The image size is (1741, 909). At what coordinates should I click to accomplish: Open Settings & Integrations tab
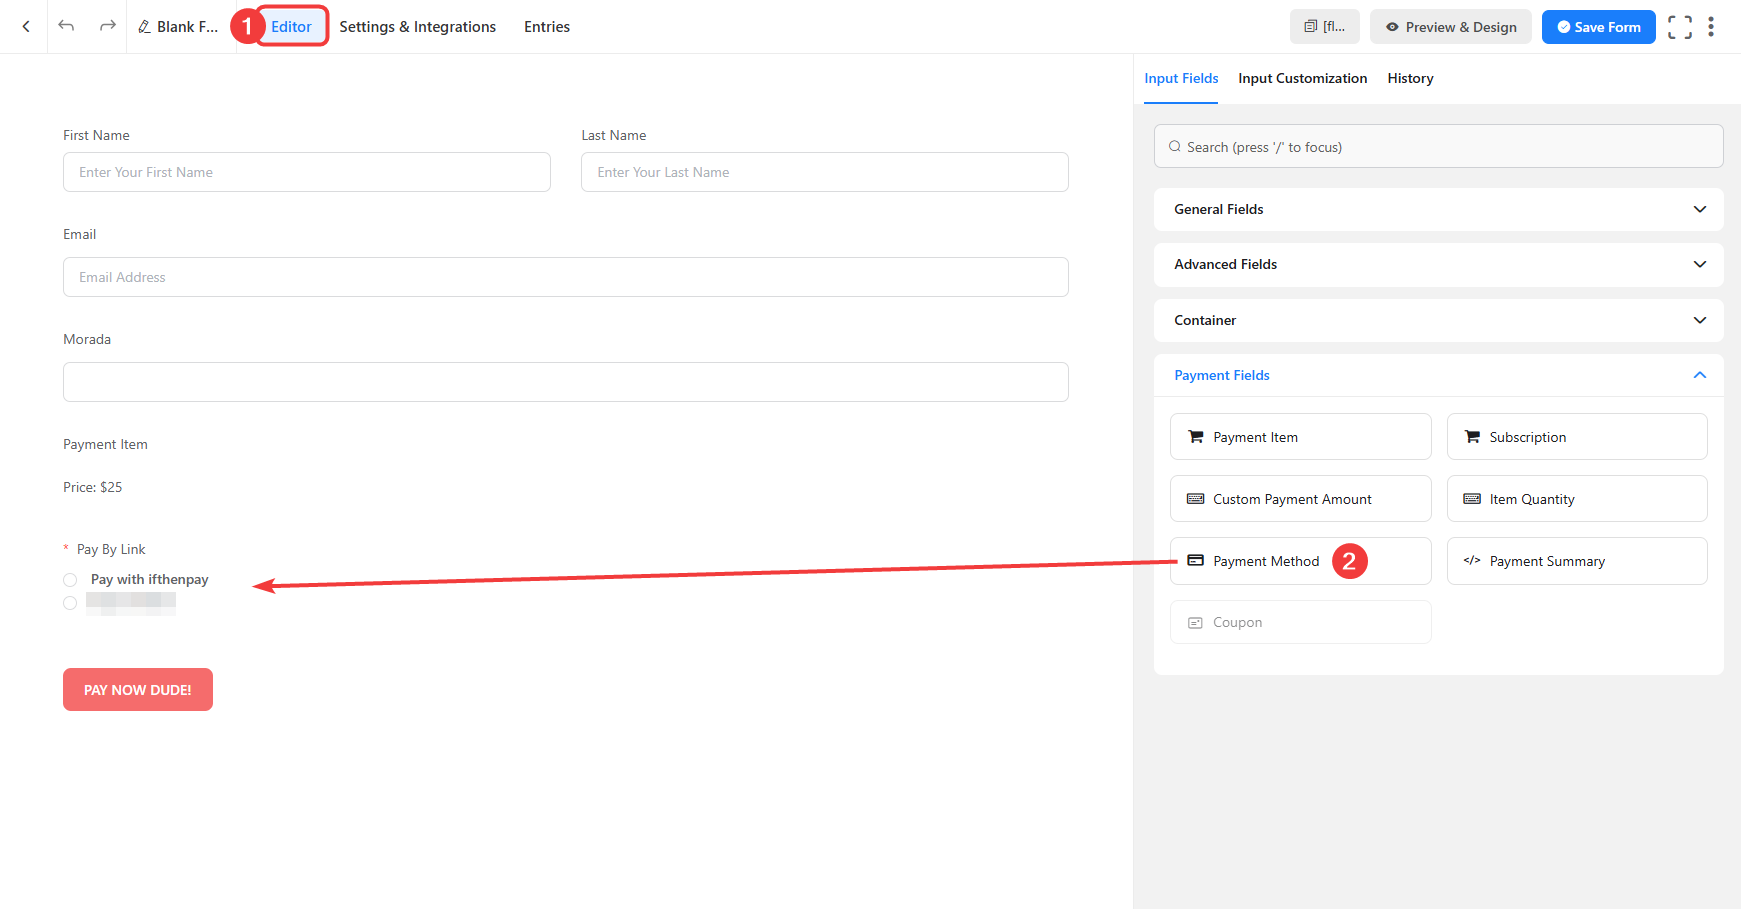[417, 27]
